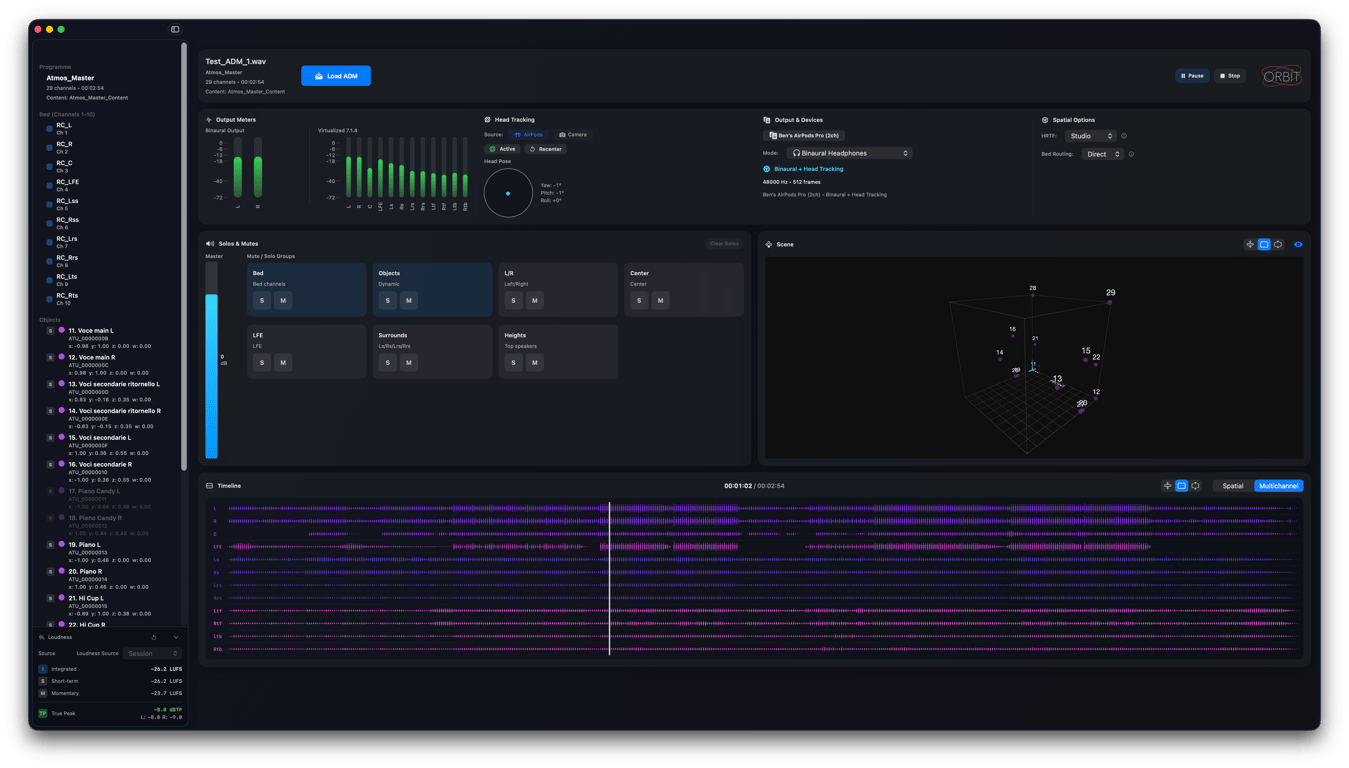Select the move/pan tool in the Scene panel
The image size is (1349, 768).
(1248, 244)
